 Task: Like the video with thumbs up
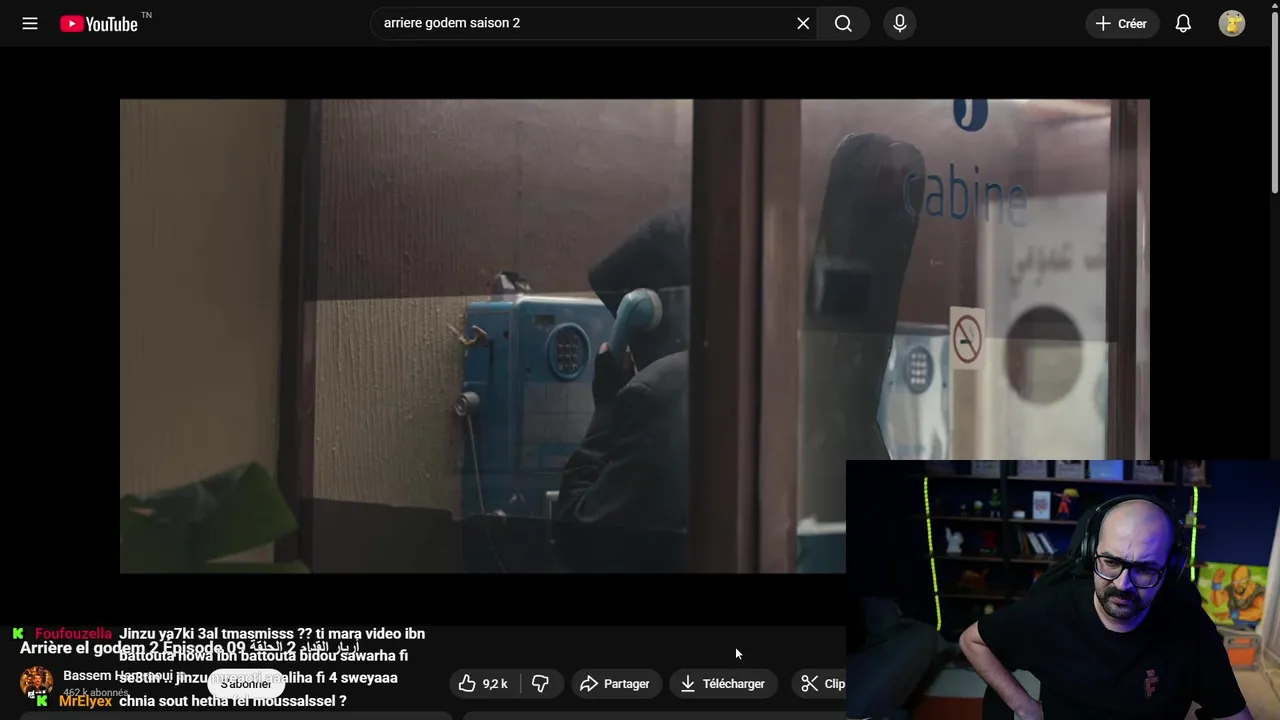point(485,684)
